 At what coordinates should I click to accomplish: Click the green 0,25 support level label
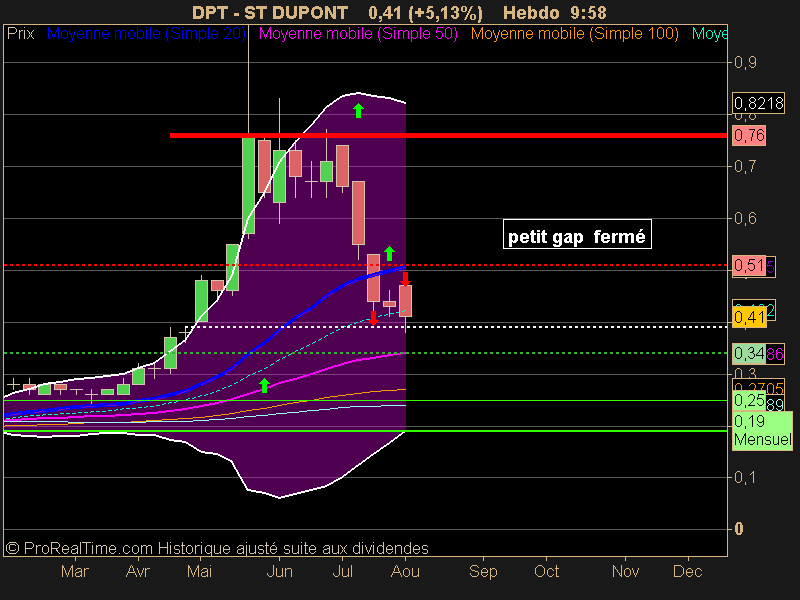coord(749,401)
